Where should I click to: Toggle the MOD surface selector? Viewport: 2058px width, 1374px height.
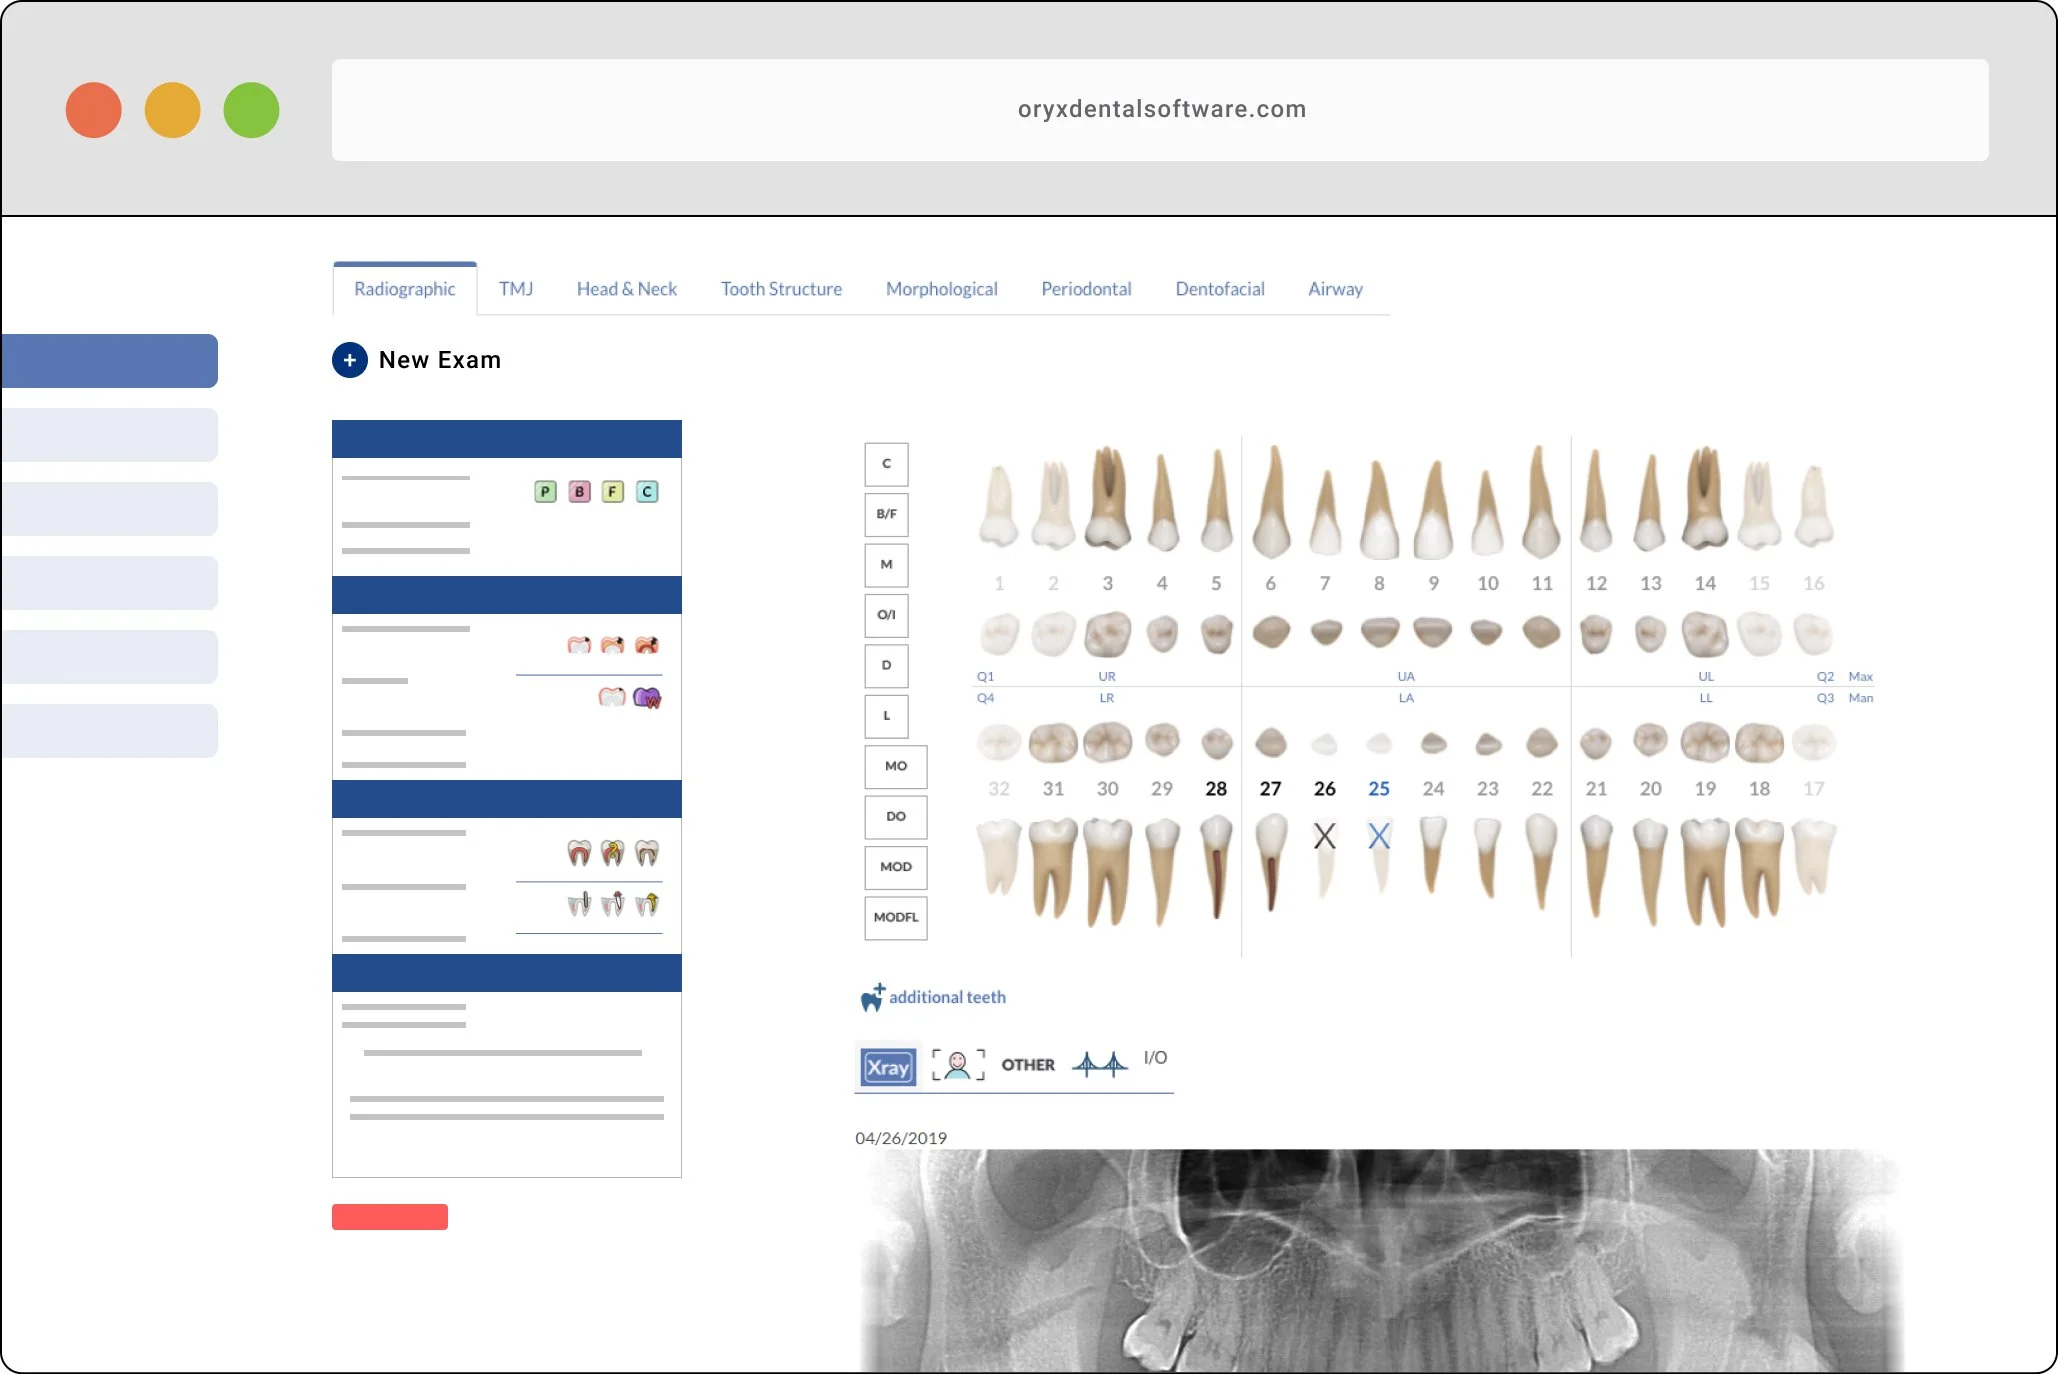[895, 867]
